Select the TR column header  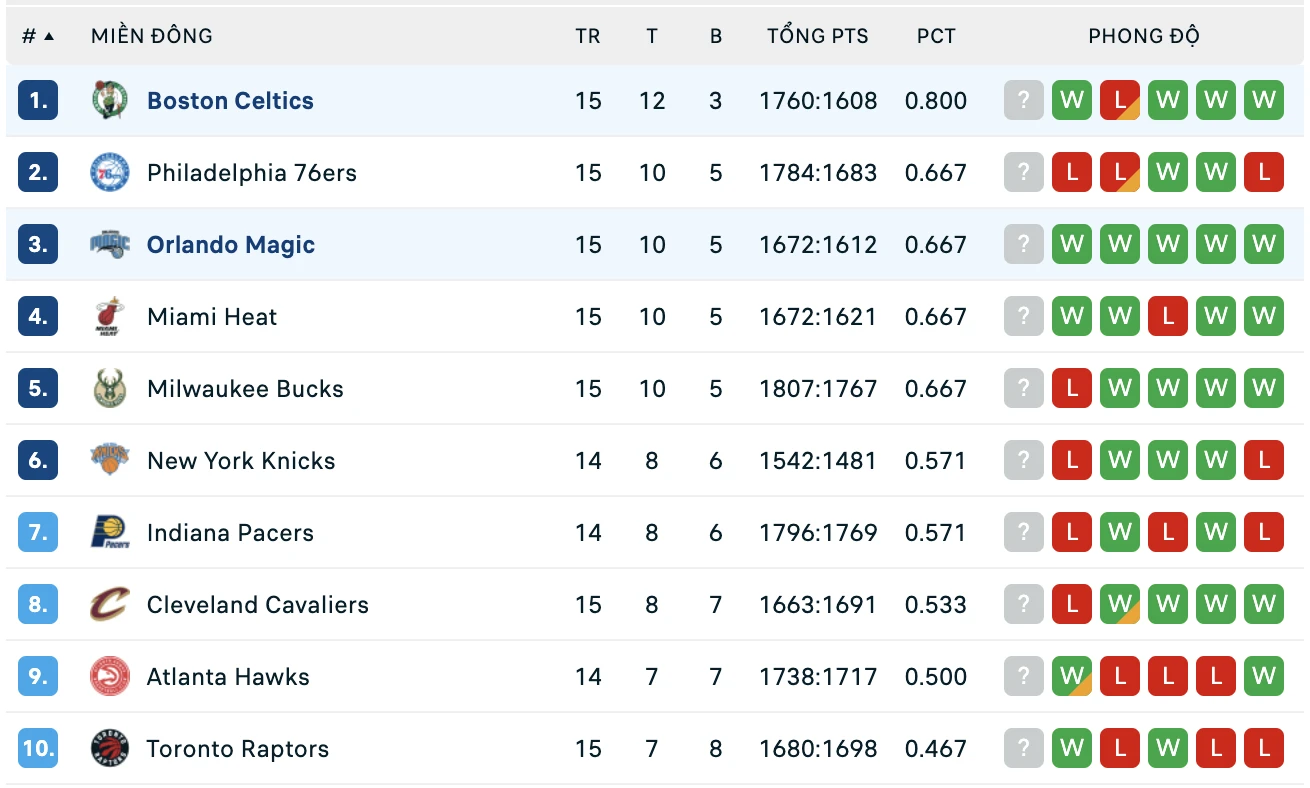(588, 36)
